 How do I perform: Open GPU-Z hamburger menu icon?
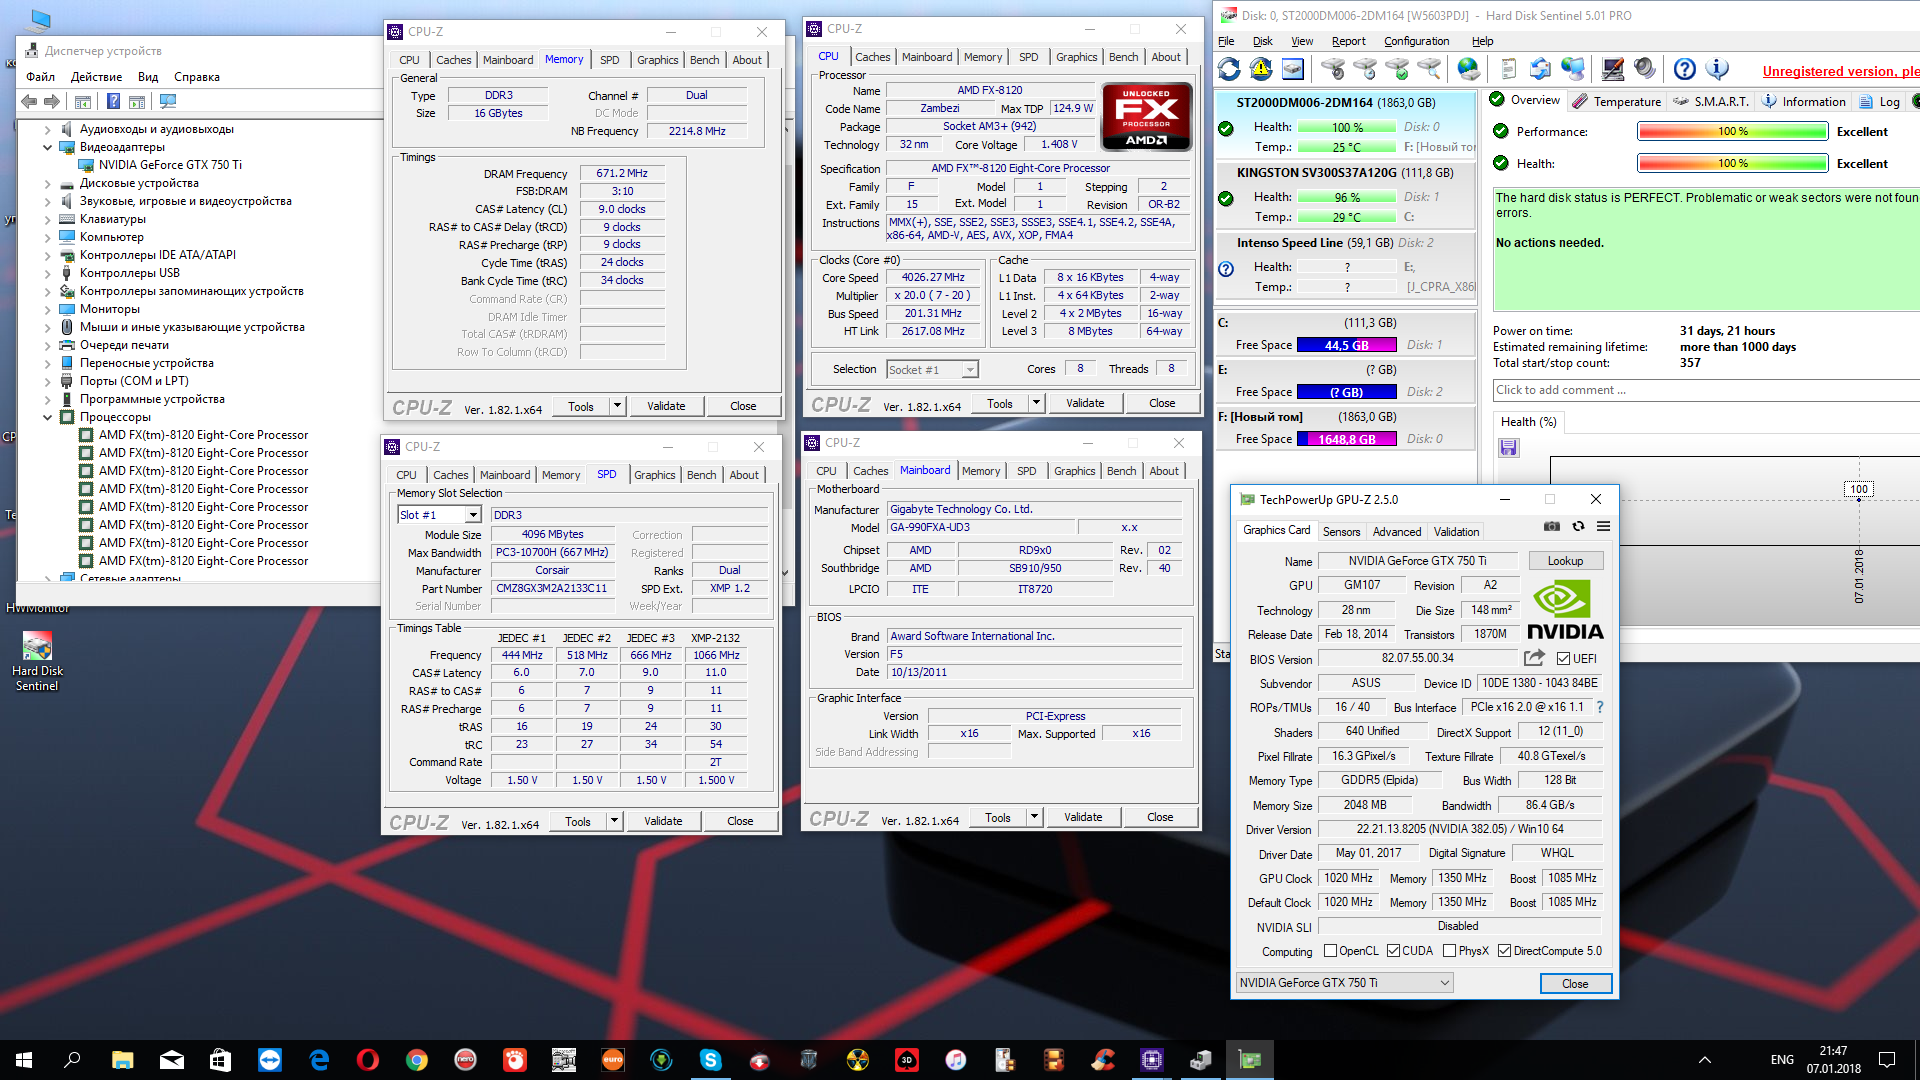1603,527
